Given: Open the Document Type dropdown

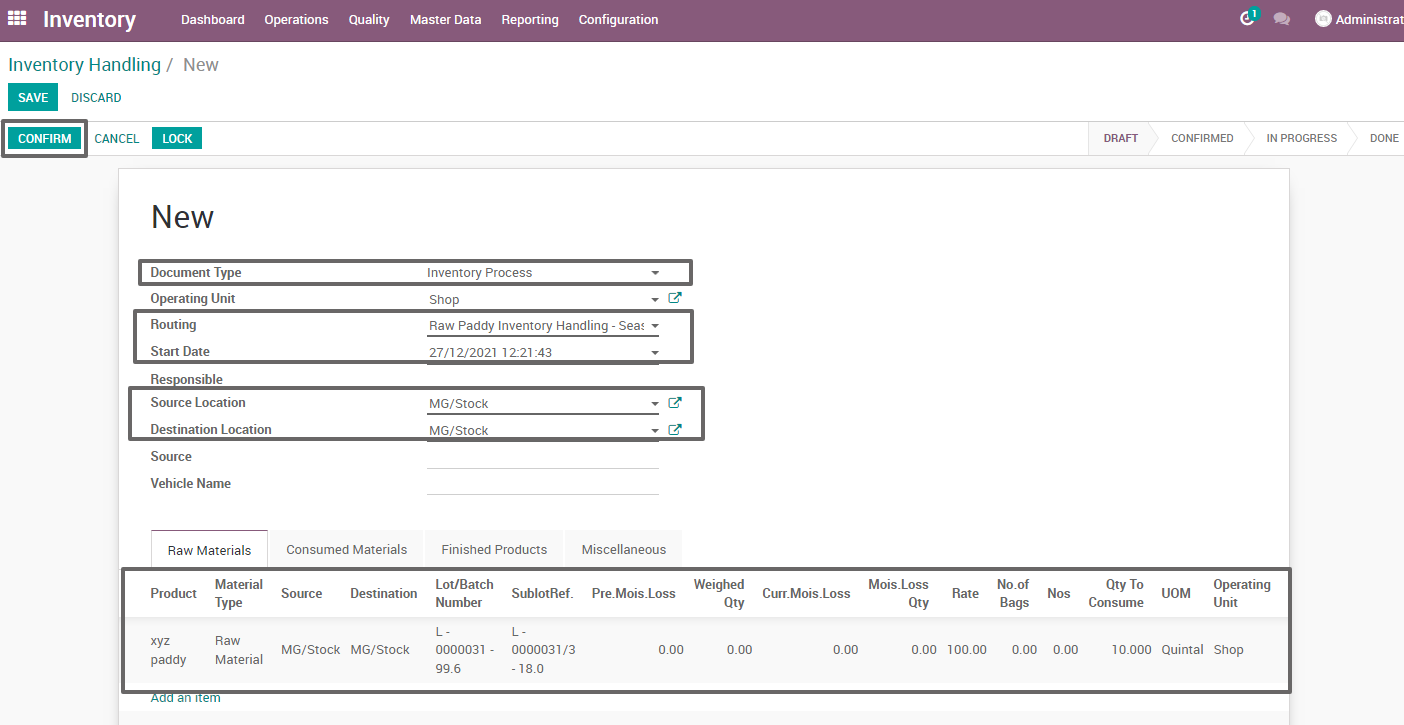Looking at the screenshot, I should [655, 272].
